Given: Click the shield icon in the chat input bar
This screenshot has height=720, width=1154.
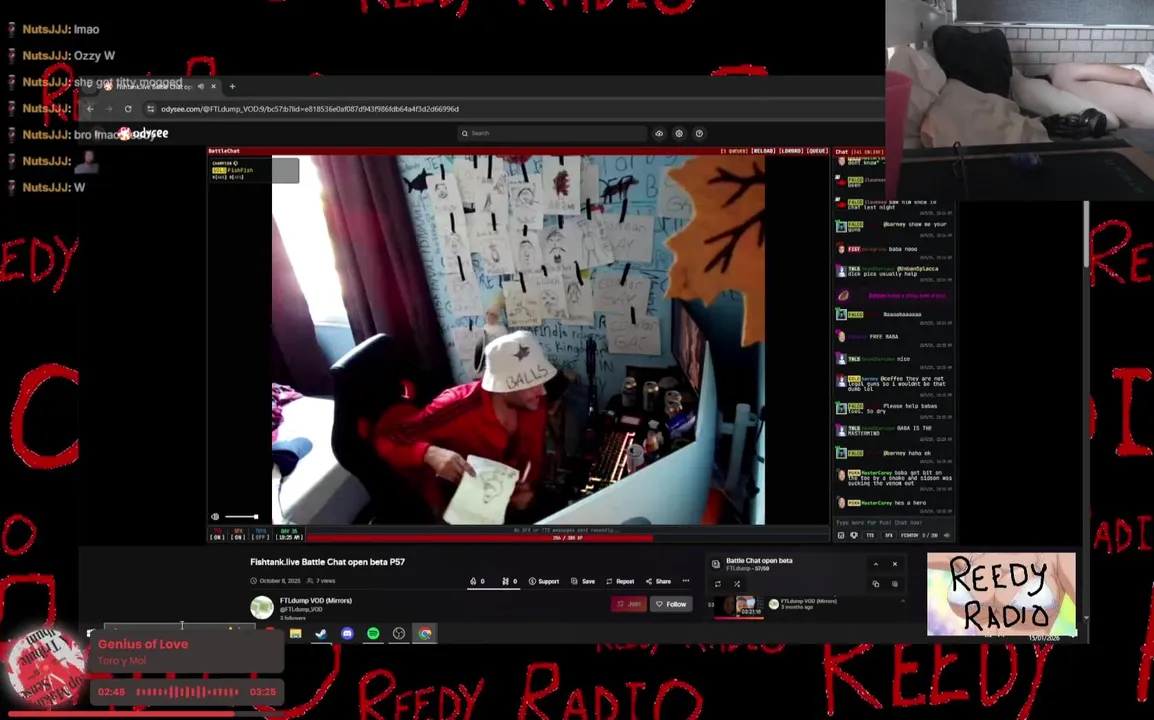Looking at the screenshot, I should pos(854,535).
